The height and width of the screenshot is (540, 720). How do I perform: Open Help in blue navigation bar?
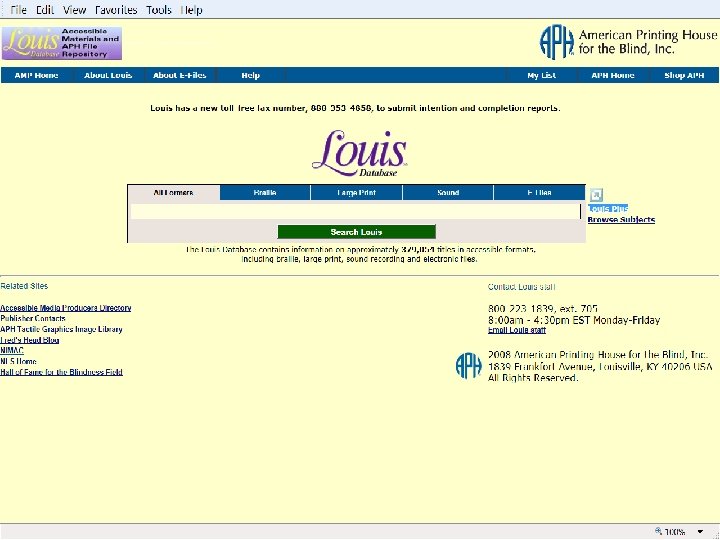click(x=251, y=75)
